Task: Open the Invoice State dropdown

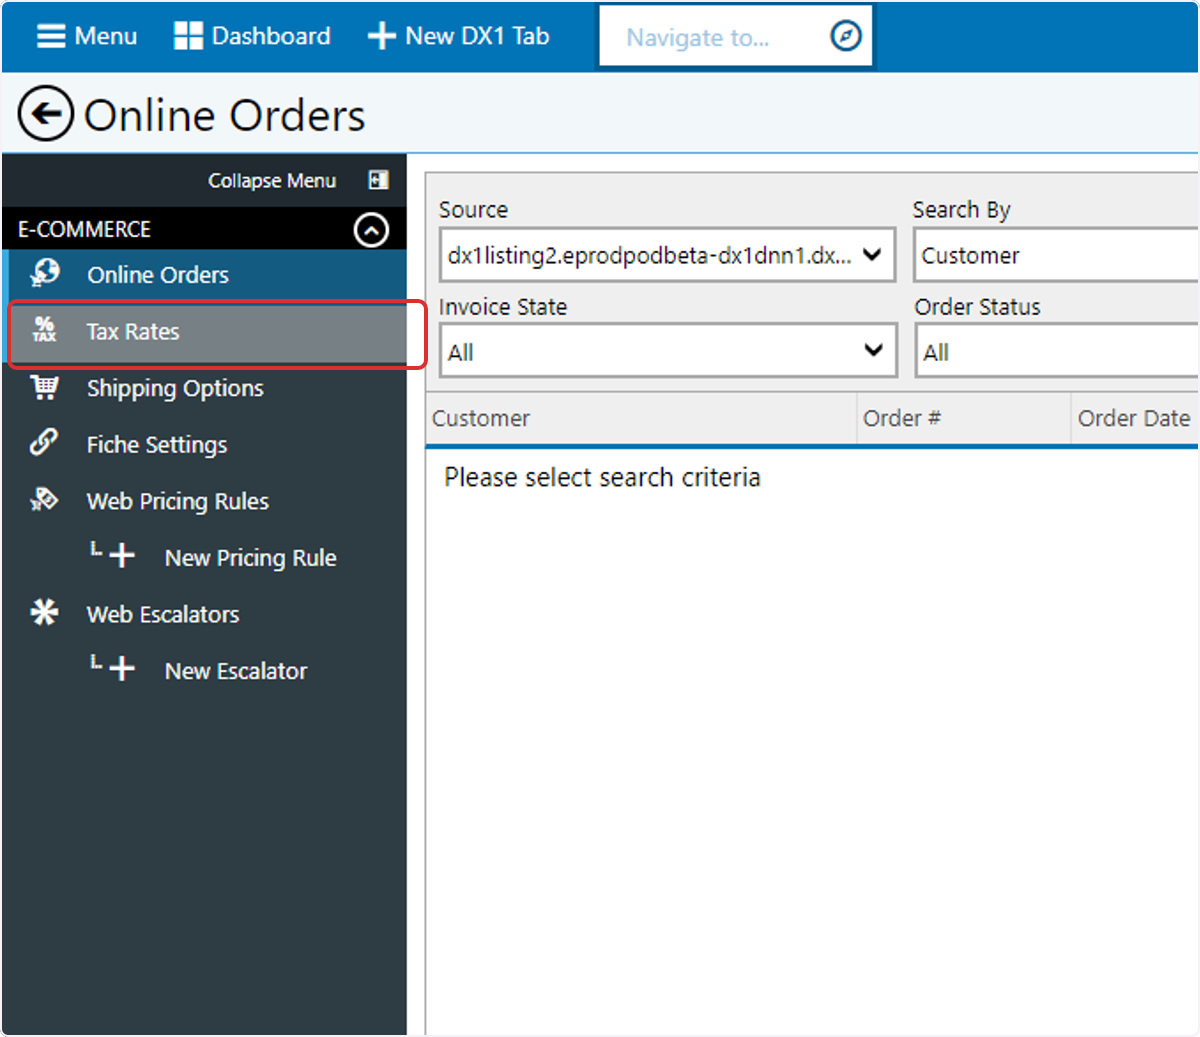Action: pyautogui.click(x=667, y=351)
